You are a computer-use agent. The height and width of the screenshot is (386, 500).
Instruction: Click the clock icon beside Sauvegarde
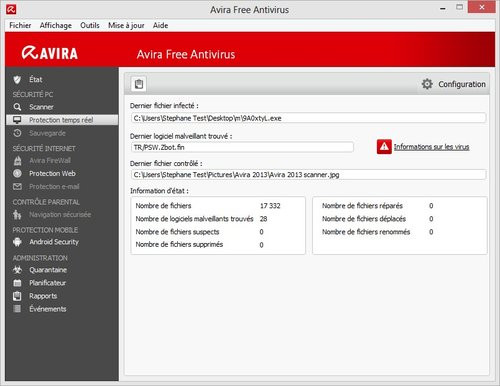[17, 133]
